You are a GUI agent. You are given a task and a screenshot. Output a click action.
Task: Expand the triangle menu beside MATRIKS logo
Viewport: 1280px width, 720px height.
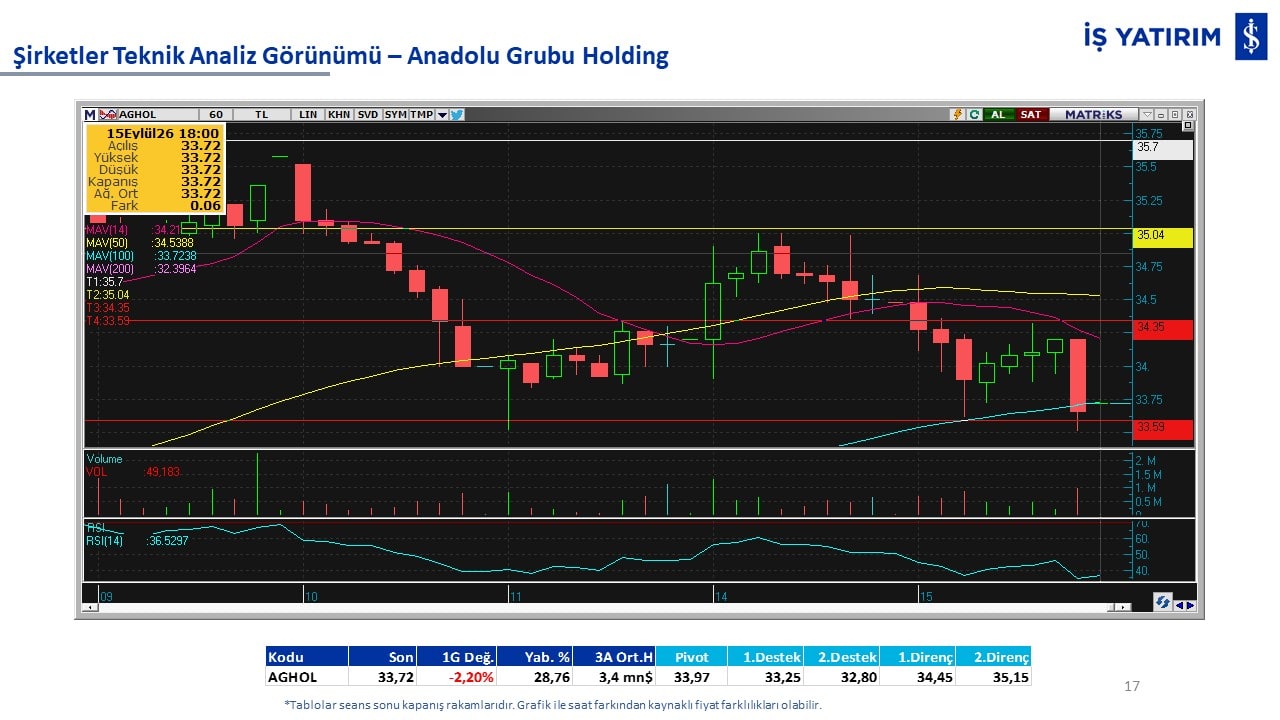pyautogui.click(x=1147, y=114)
